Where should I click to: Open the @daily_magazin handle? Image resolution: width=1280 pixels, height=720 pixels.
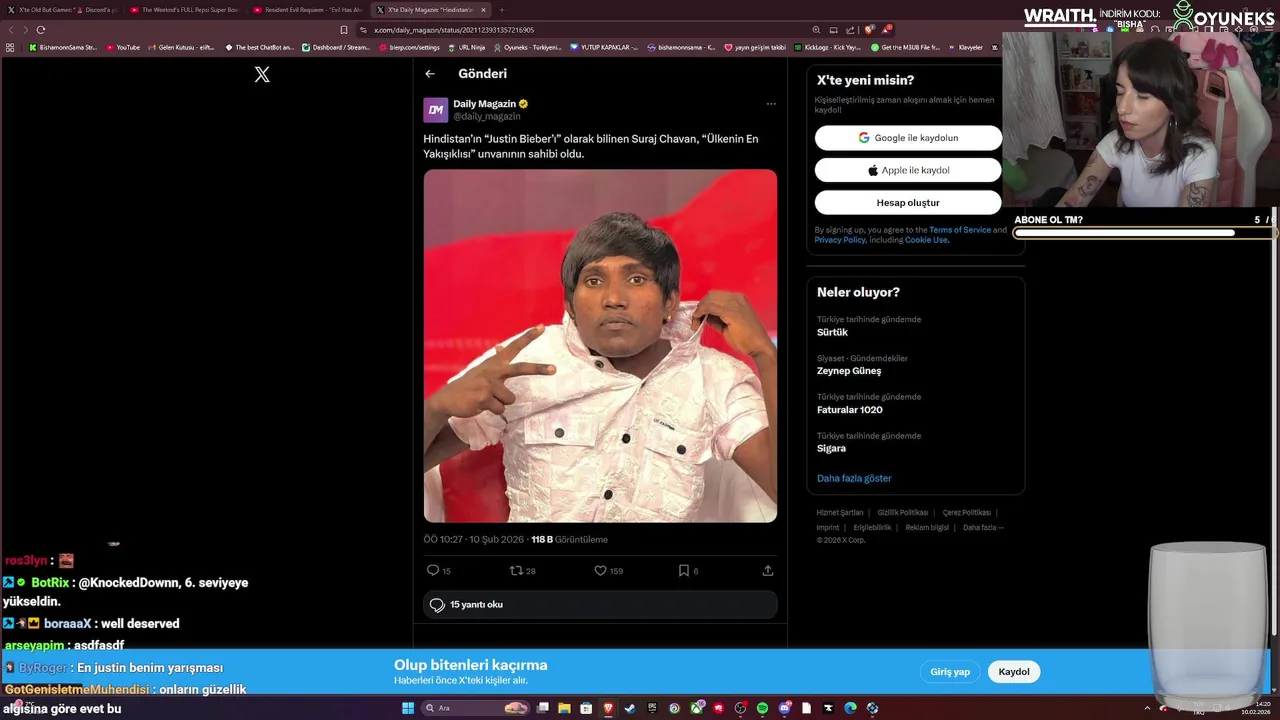[487, 117]
